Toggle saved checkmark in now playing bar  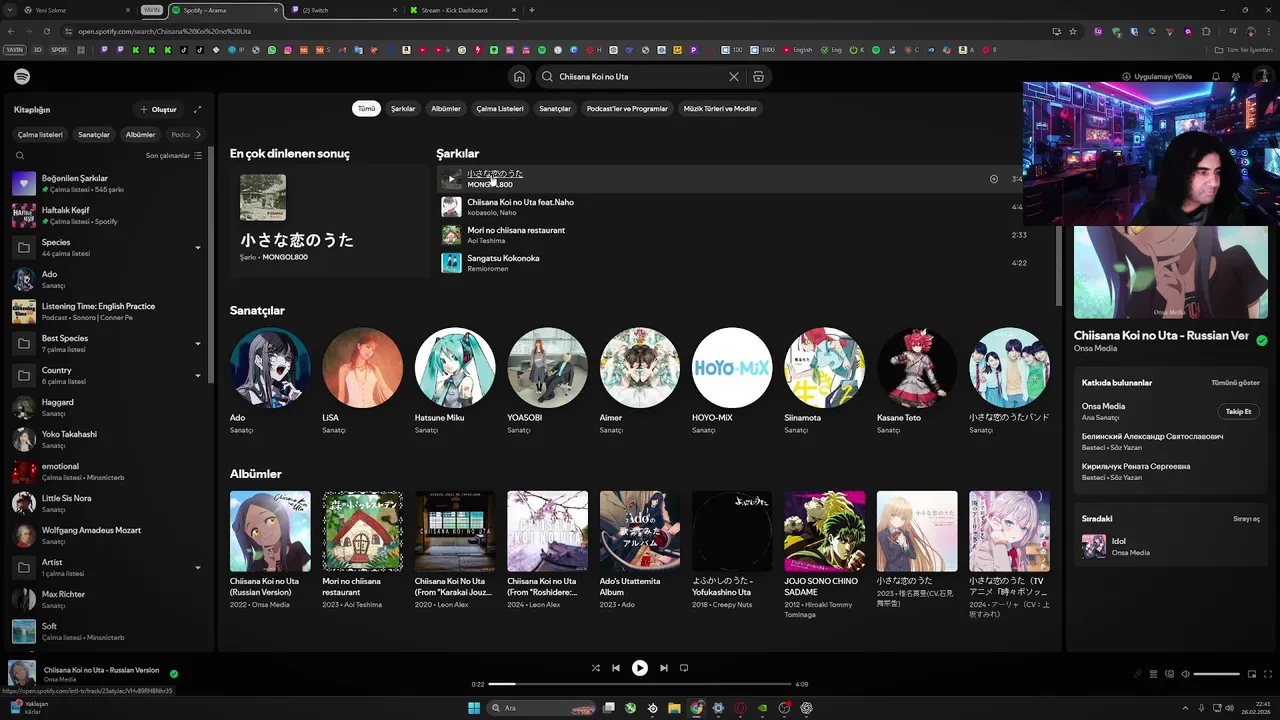coord(174,674)
